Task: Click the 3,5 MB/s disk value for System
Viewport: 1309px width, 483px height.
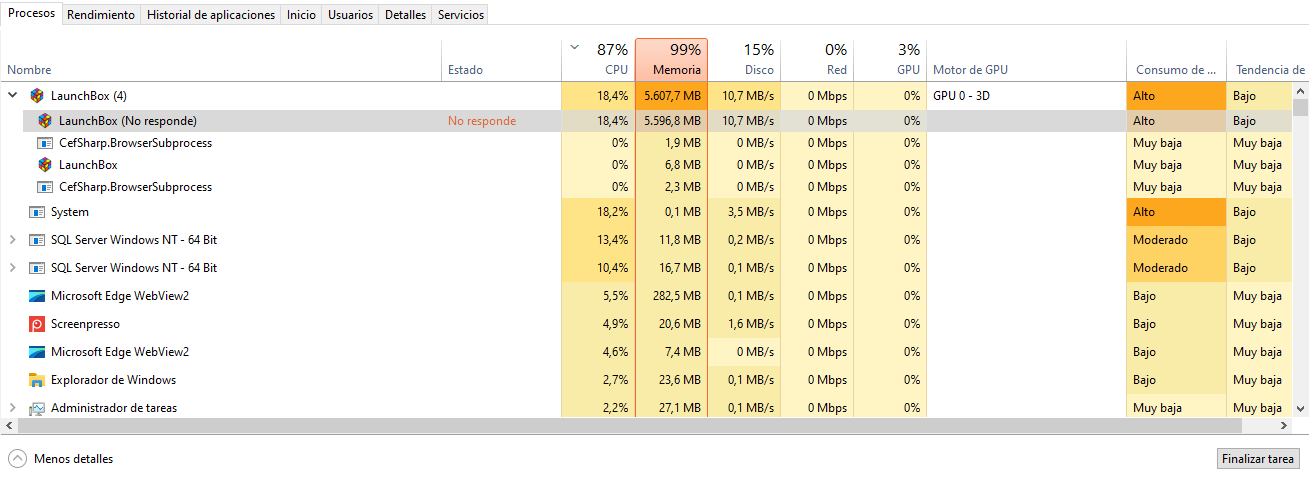Action: tap(749, 212)
